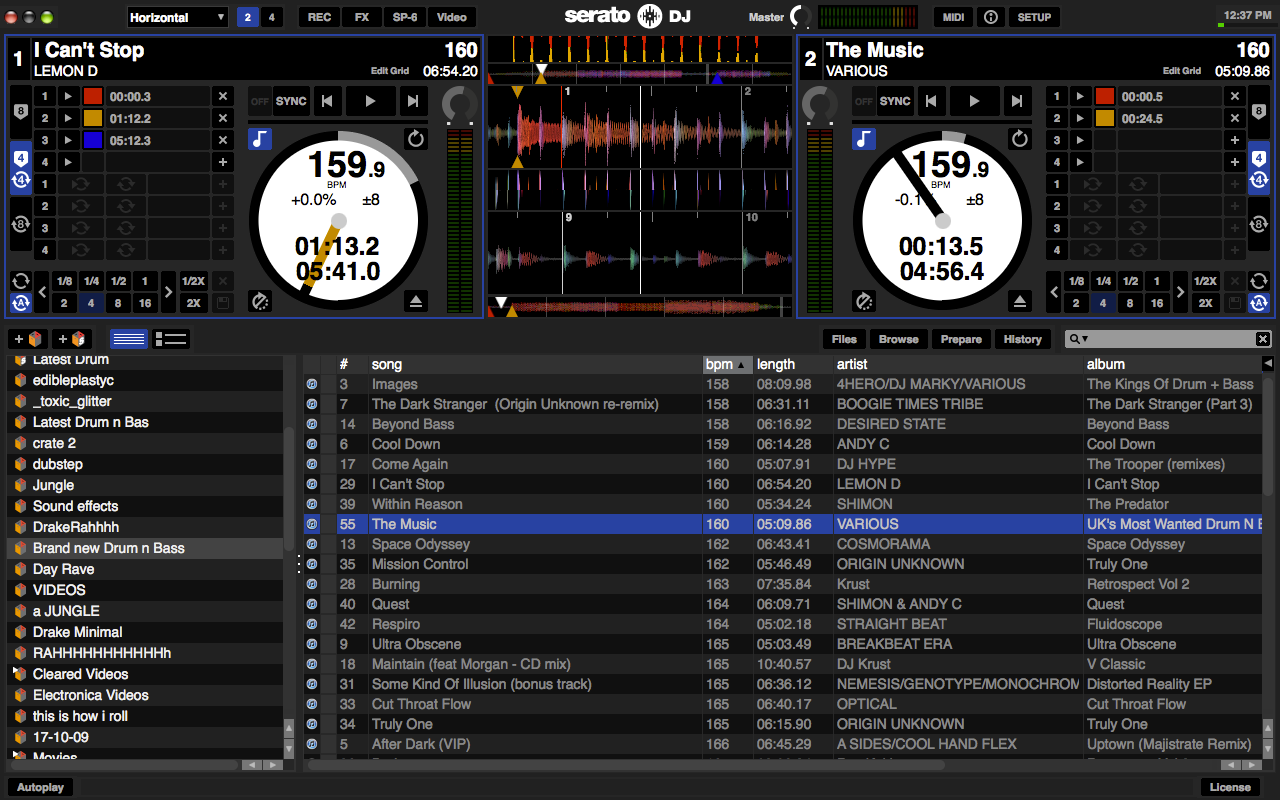The image size is (1280, 800).
Task: Click the slip mode icon below deck 2 platter
Action: pyautogui.click(x=864, y=301)
